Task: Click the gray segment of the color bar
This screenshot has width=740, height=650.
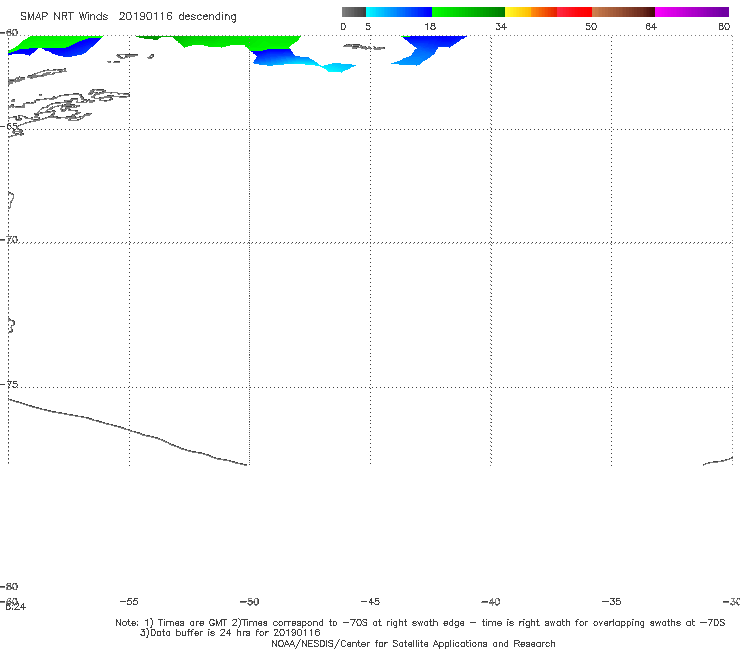Action: (354, 12)
